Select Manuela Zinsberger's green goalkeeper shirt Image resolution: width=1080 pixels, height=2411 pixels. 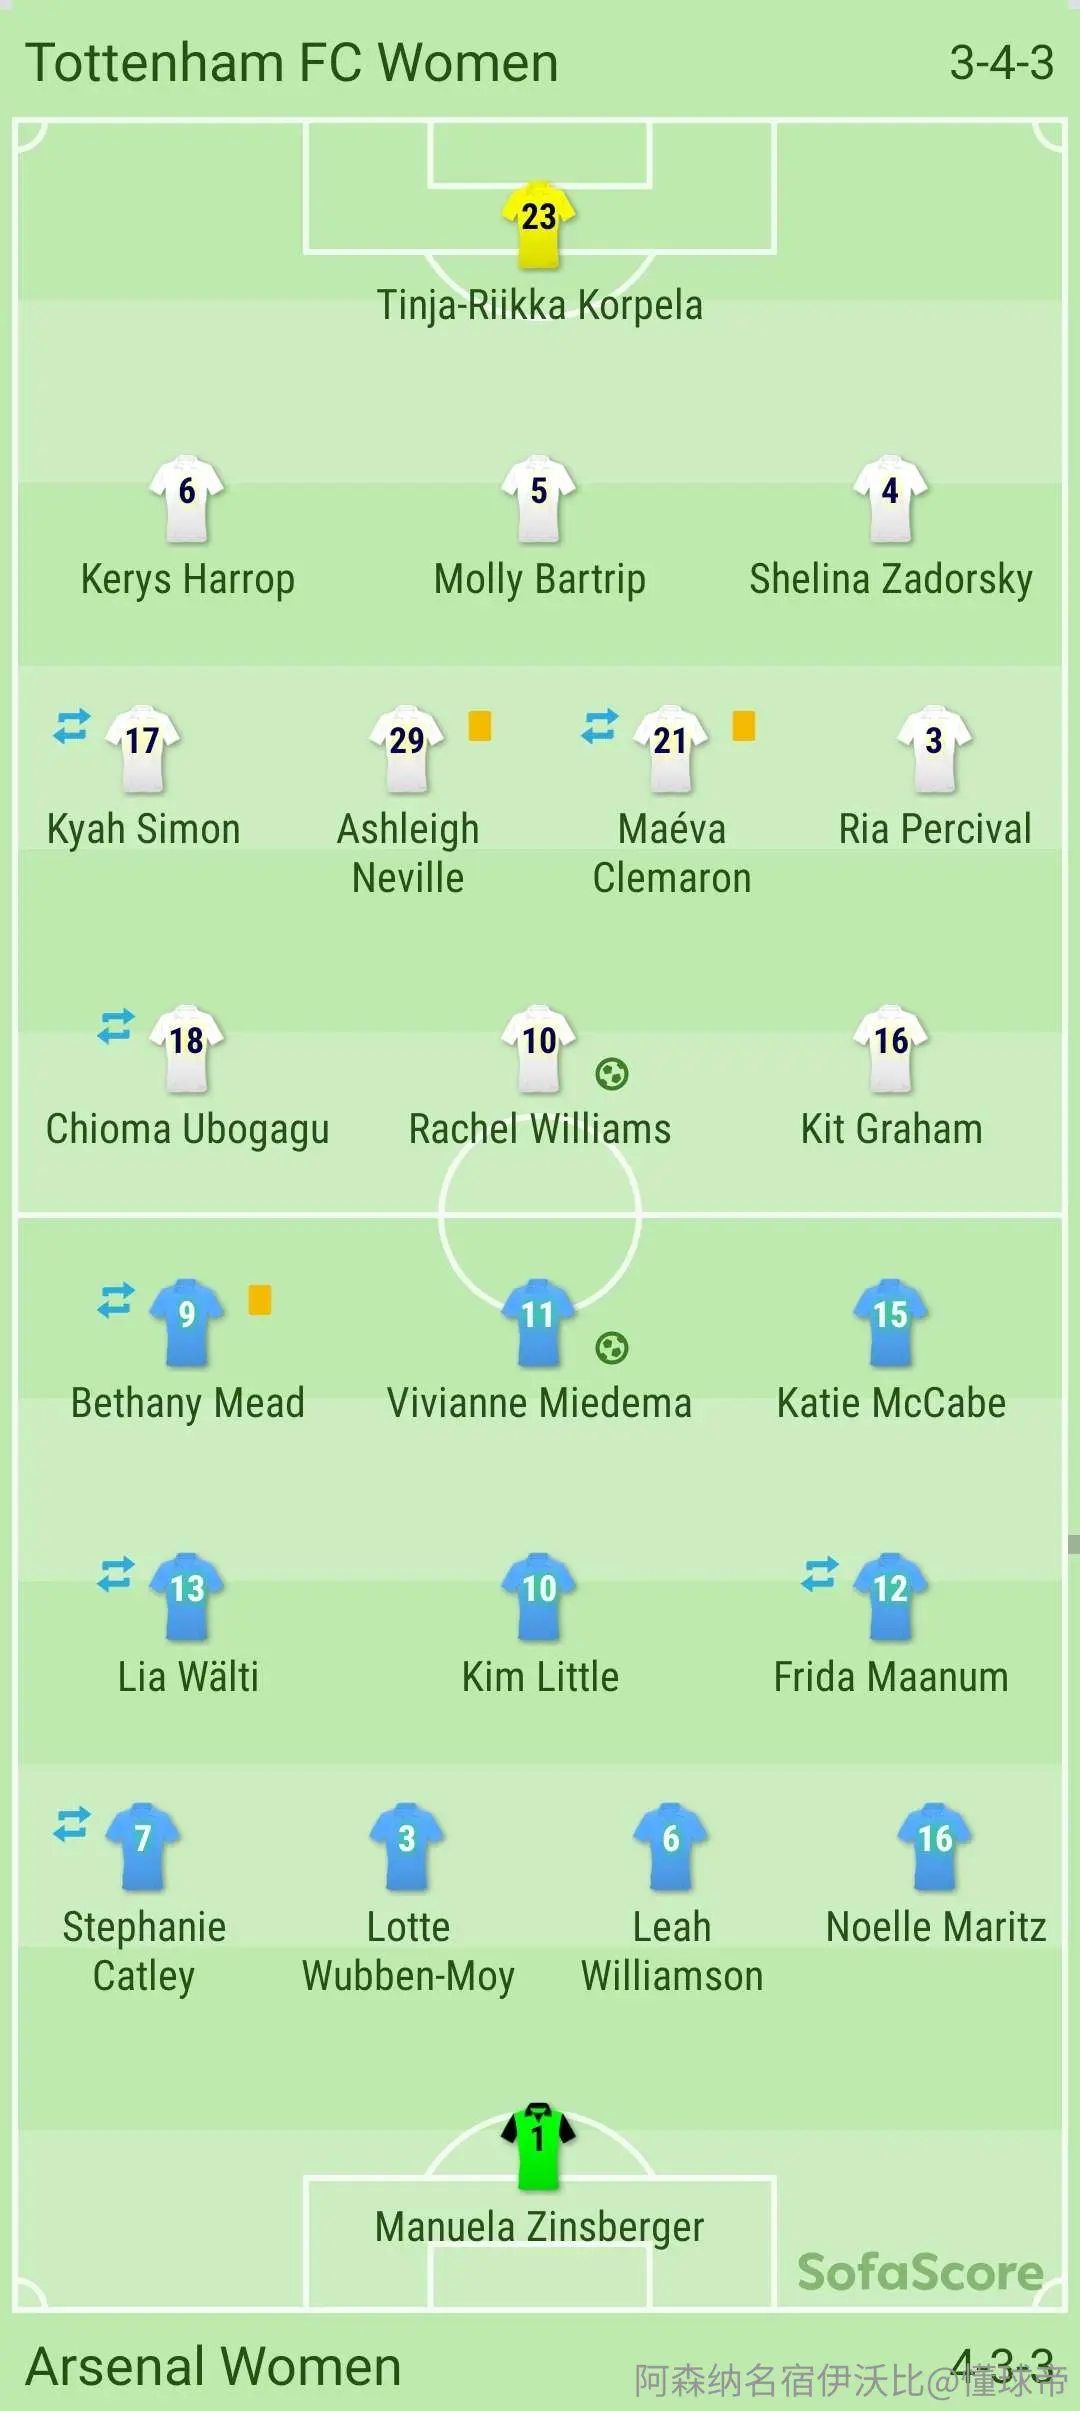539,2146
